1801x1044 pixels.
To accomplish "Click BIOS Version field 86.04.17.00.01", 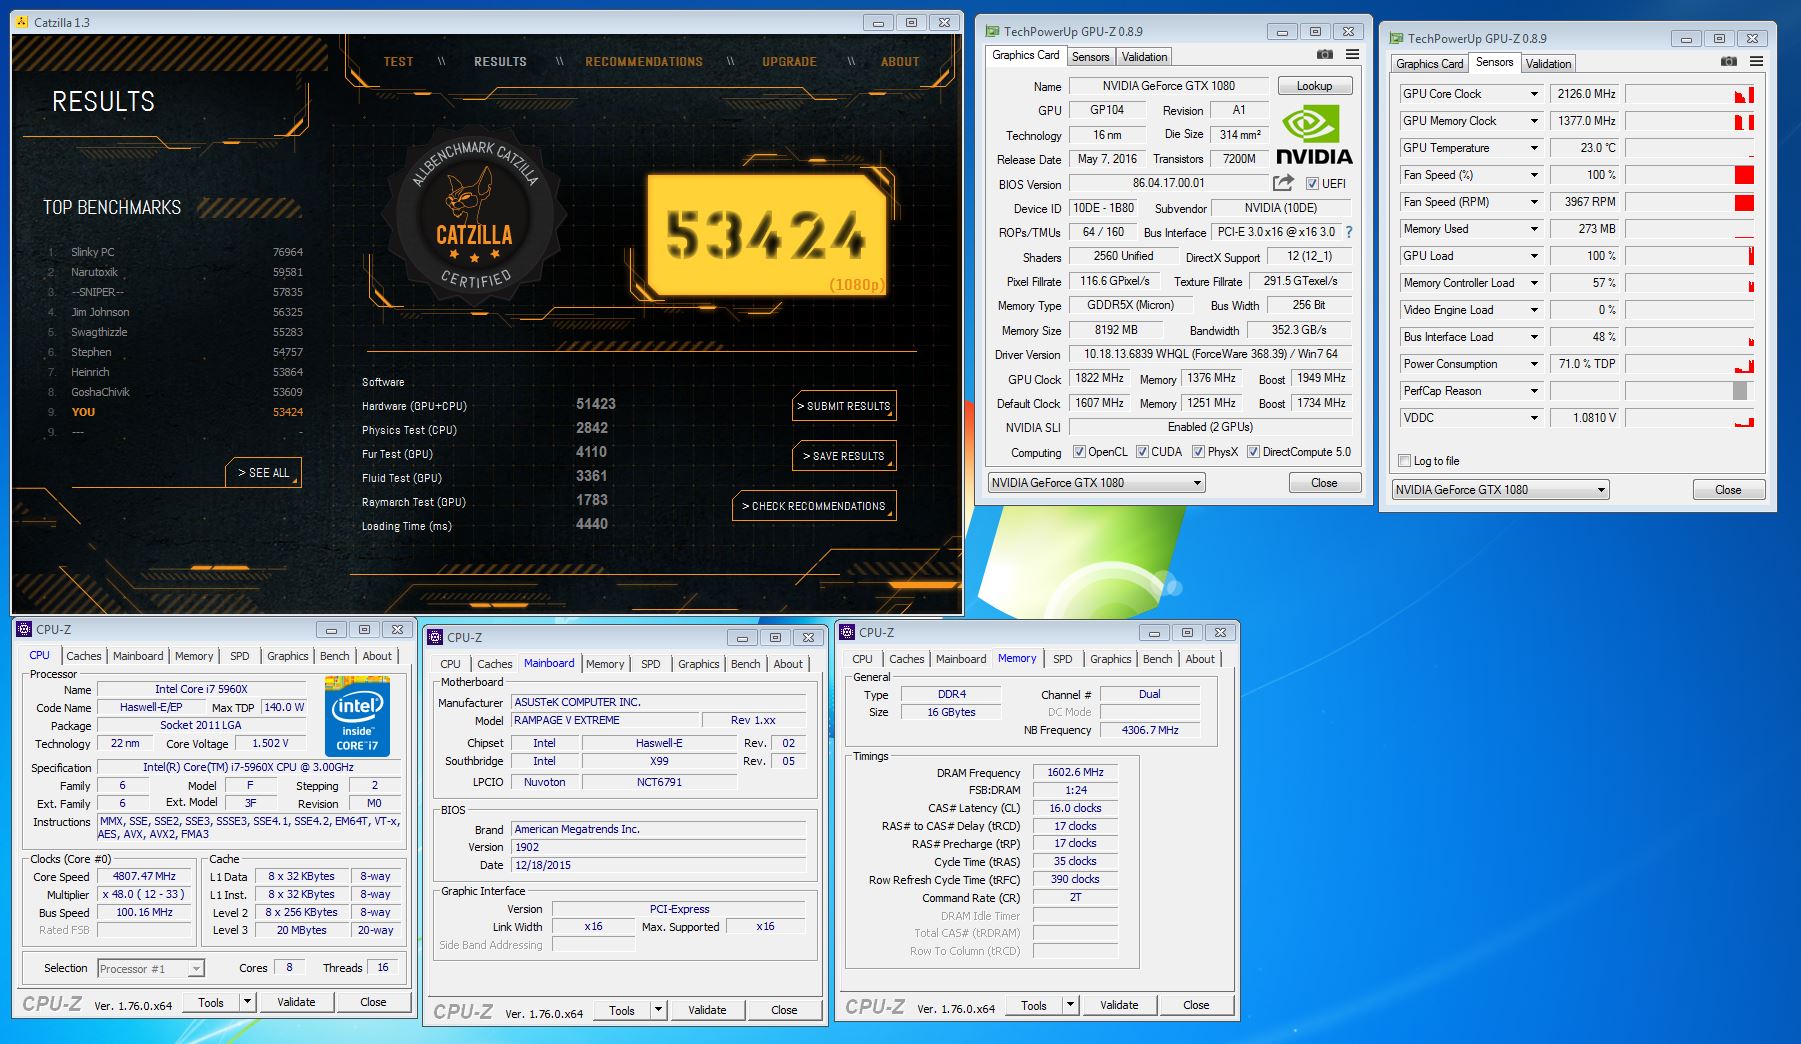I will point(1168,183).
